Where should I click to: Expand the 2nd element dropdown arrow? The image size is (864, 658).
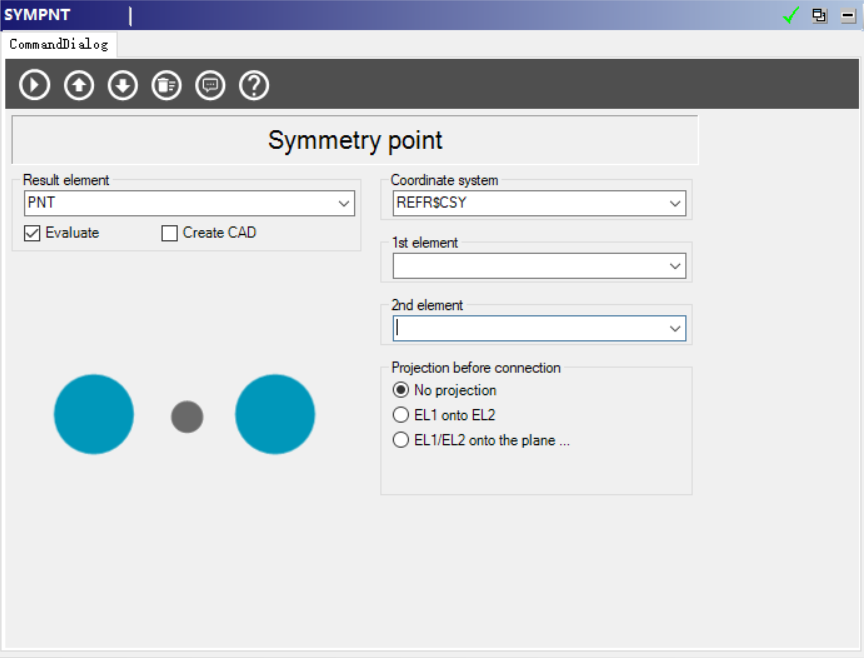coord(675,328)
